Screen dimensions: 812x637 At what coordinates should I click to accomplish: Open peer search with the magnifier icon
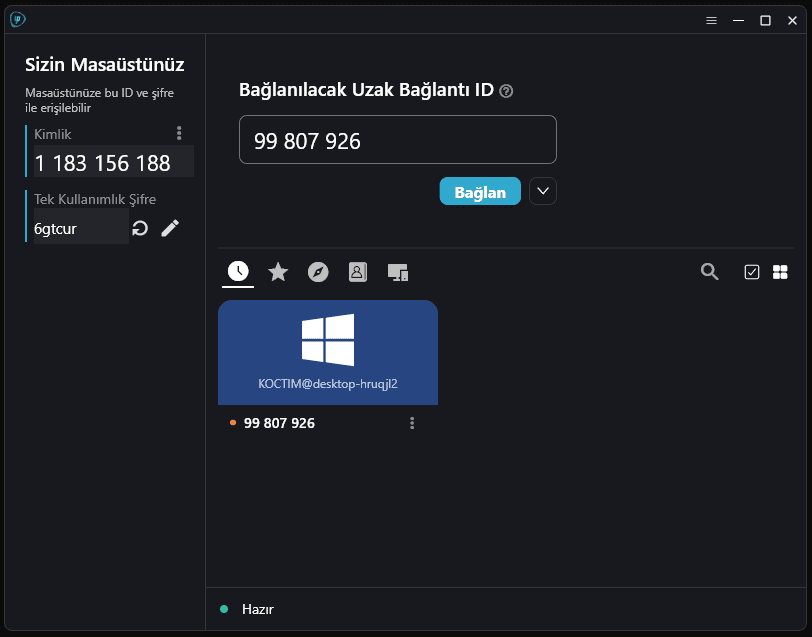click(x=710, y=271)
